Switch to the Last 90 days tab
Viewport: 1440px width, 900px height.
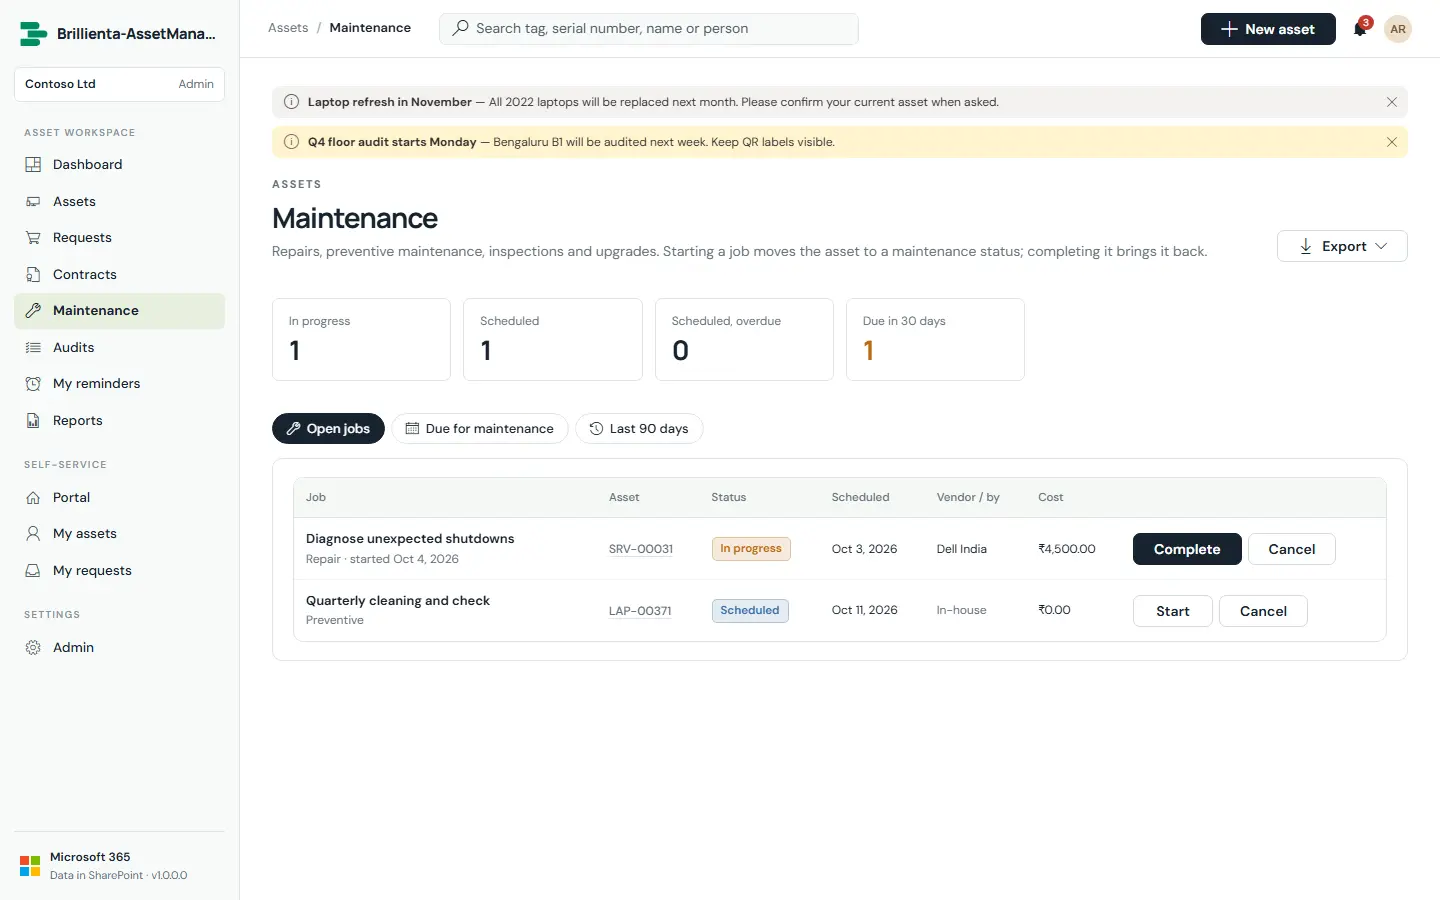tap(639, 429)
